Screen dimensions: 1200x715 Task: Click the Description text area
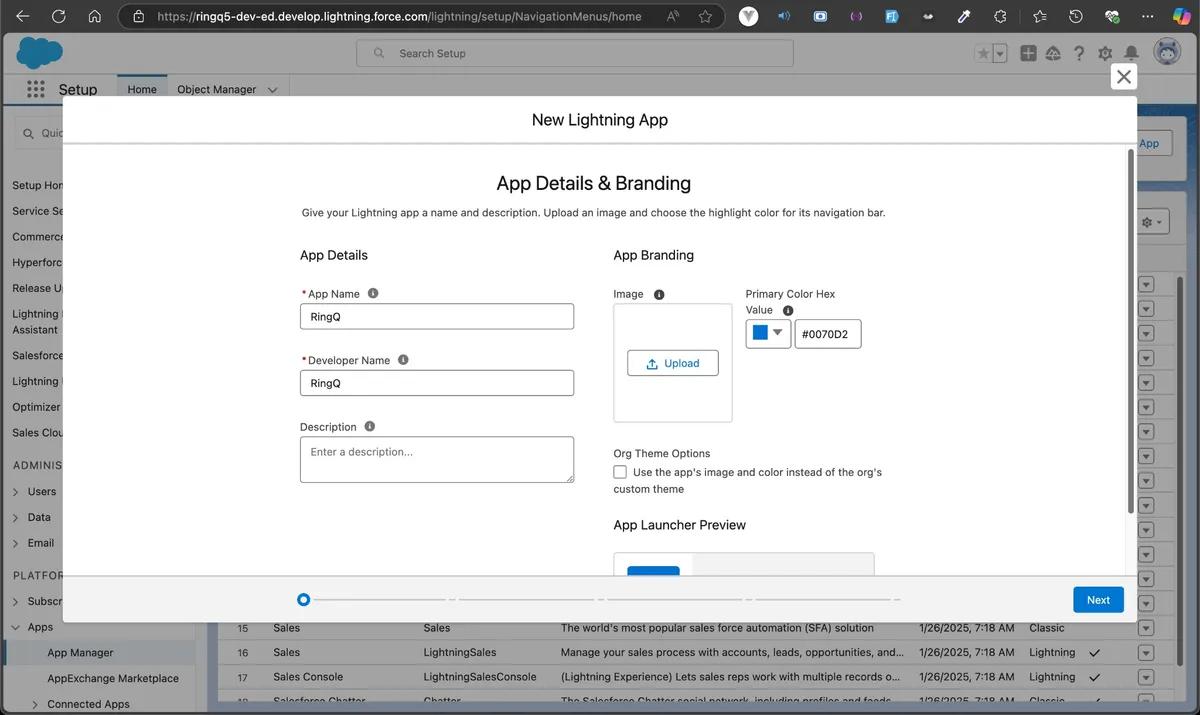[x=437, y=459]
